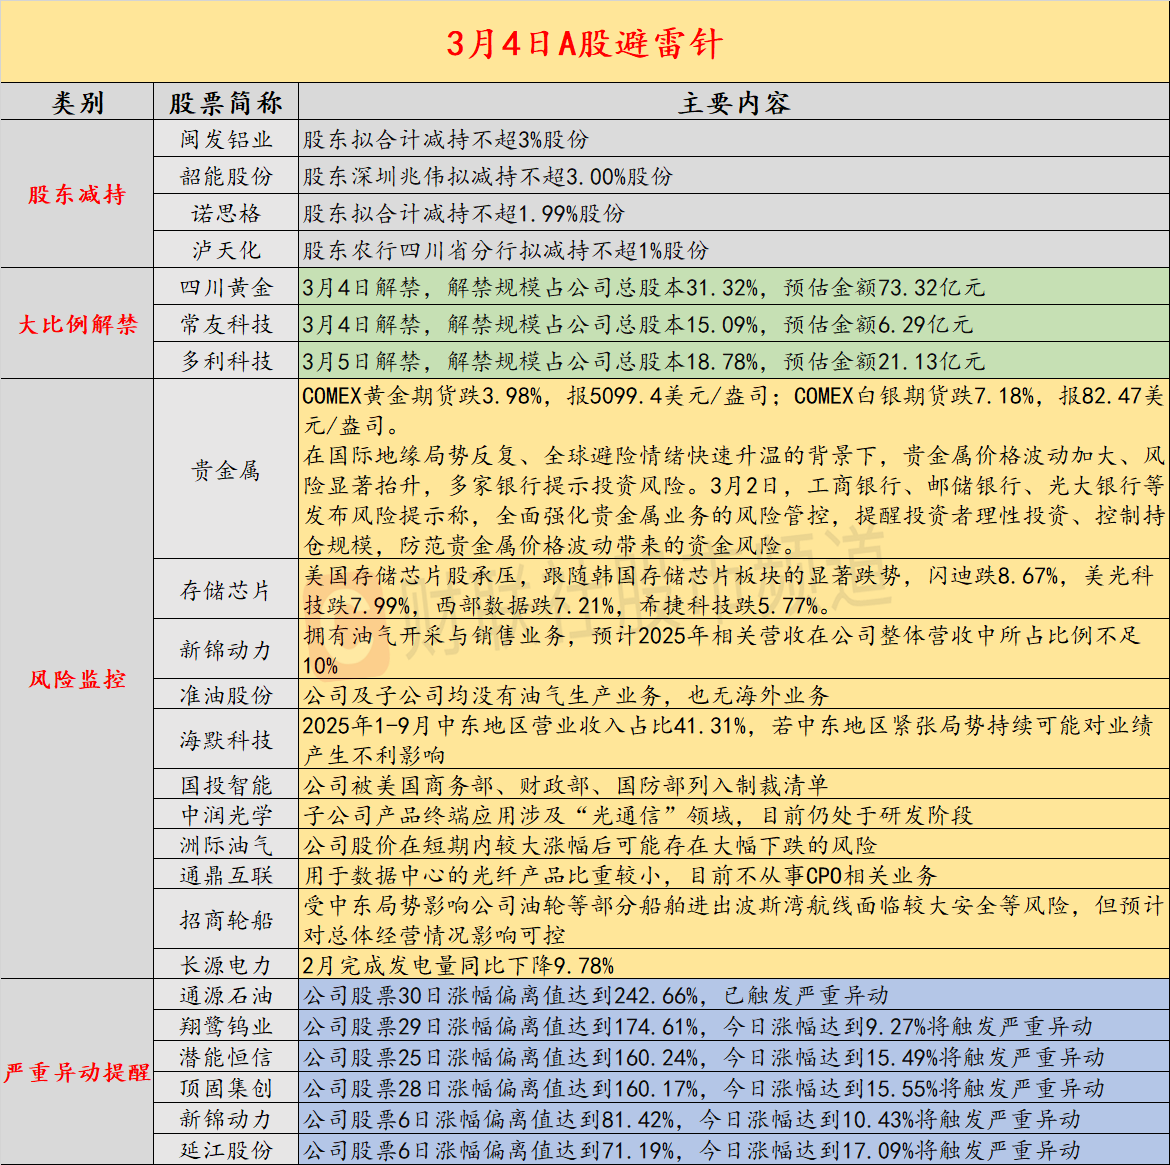
Task: Select stock name 泸天化
Action: coord(226,250)
